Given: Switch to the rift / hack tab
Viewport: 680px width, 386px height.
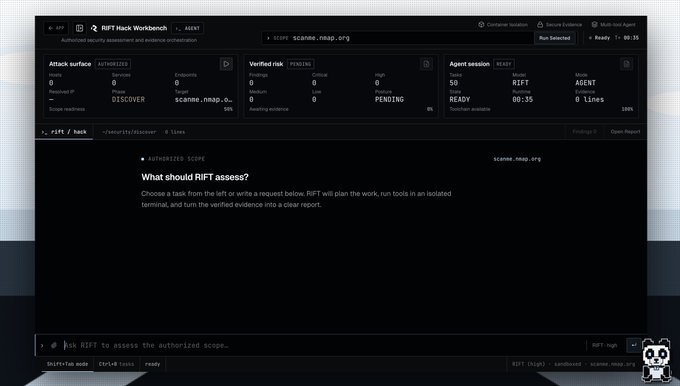Looking at the screenshot, I should coord(64,132).
